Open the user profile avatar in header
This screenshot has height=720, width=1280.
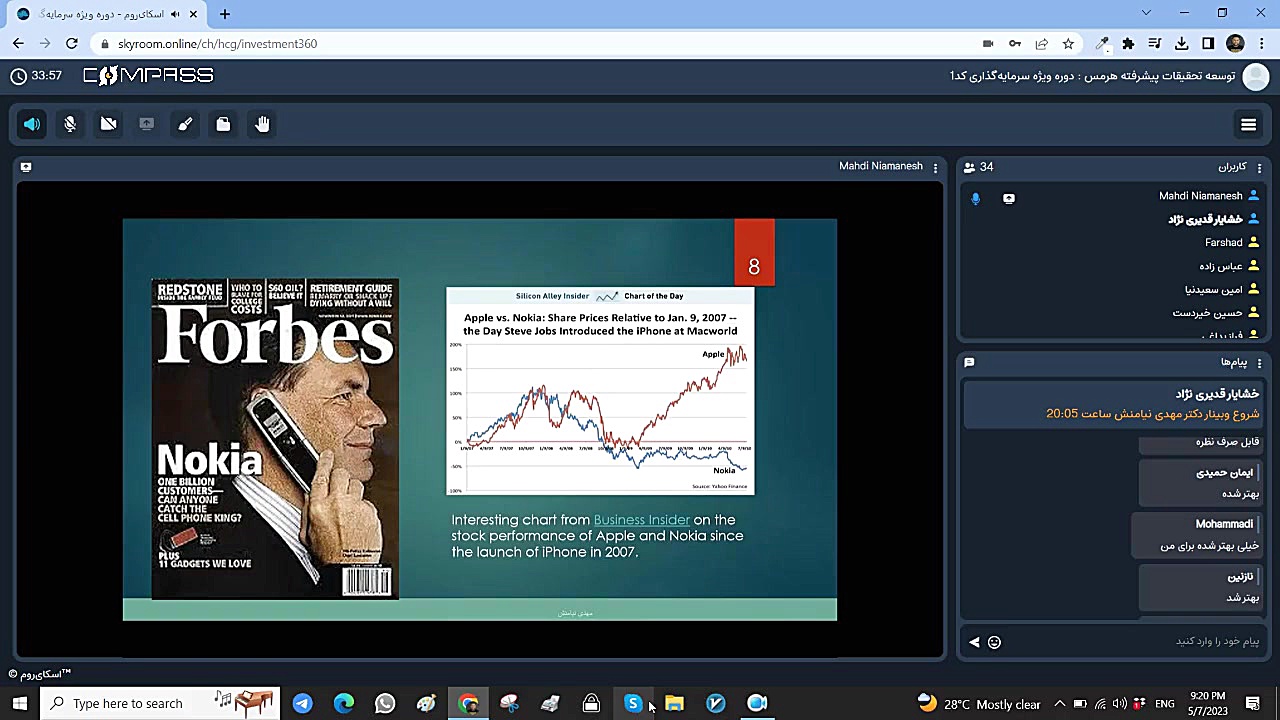(1255, 76)
